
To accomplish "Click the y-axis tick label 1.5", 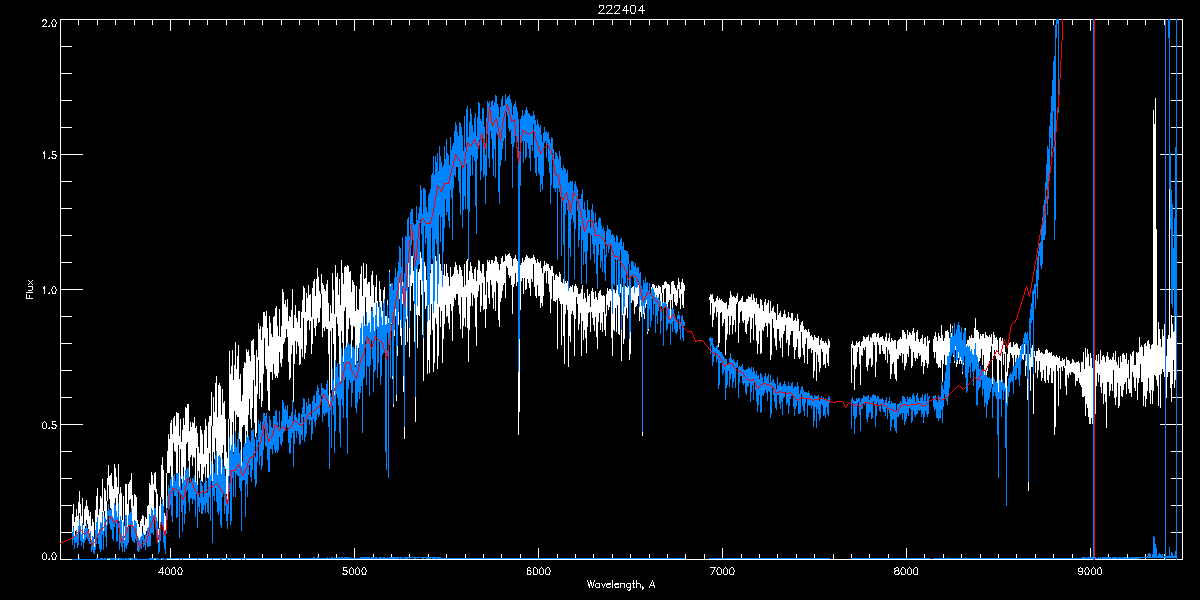I will (x=48, y=155).
